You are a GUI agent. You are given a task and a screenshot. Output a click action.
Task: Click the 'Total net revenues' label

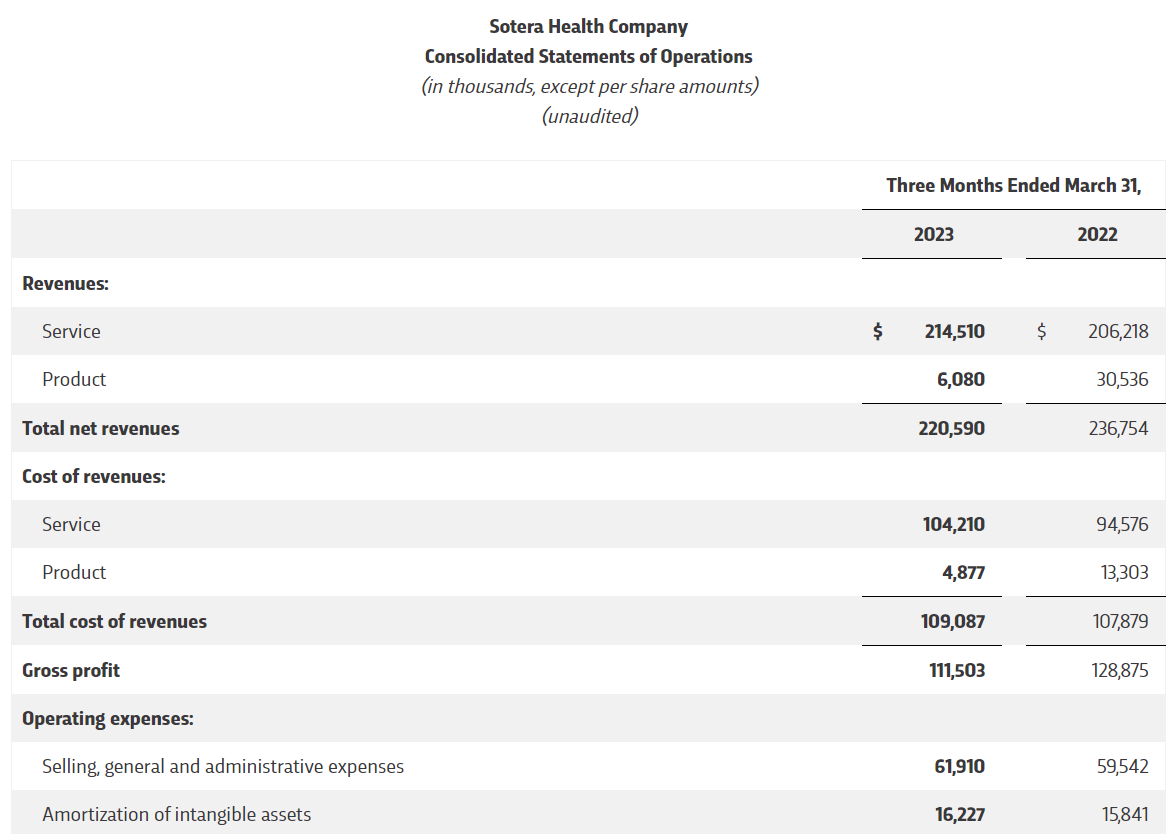[x=100, y=429]
